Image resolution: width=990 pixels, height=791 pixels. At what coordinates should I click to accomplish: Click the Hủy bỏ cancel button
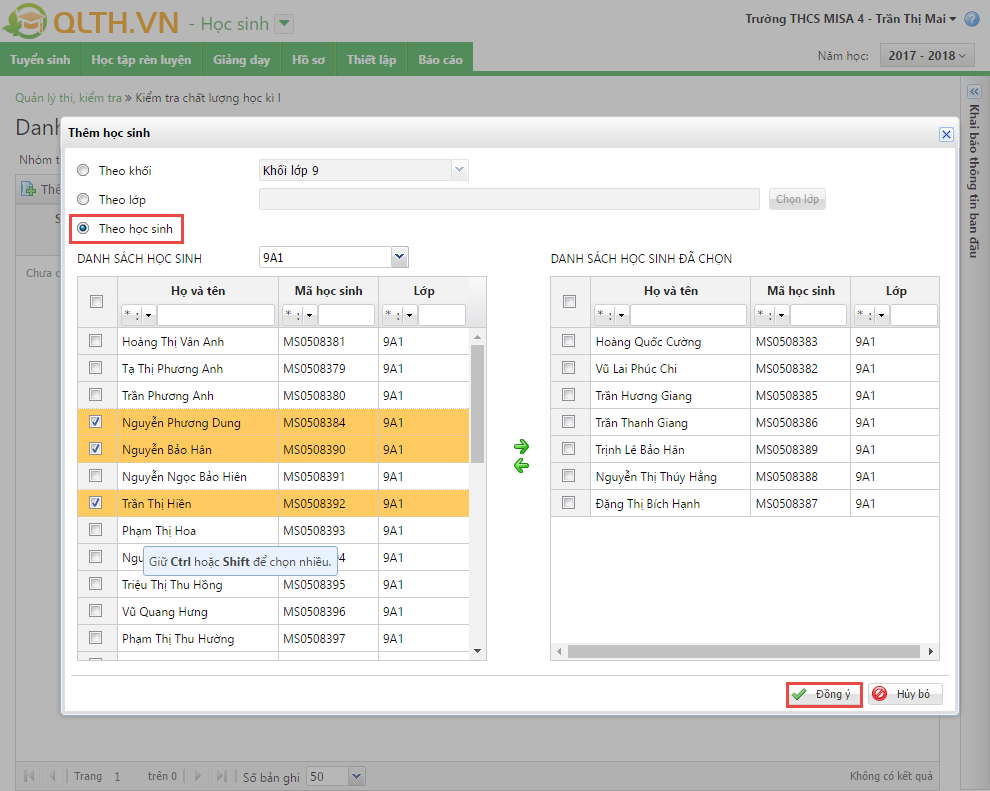(905, 694)
